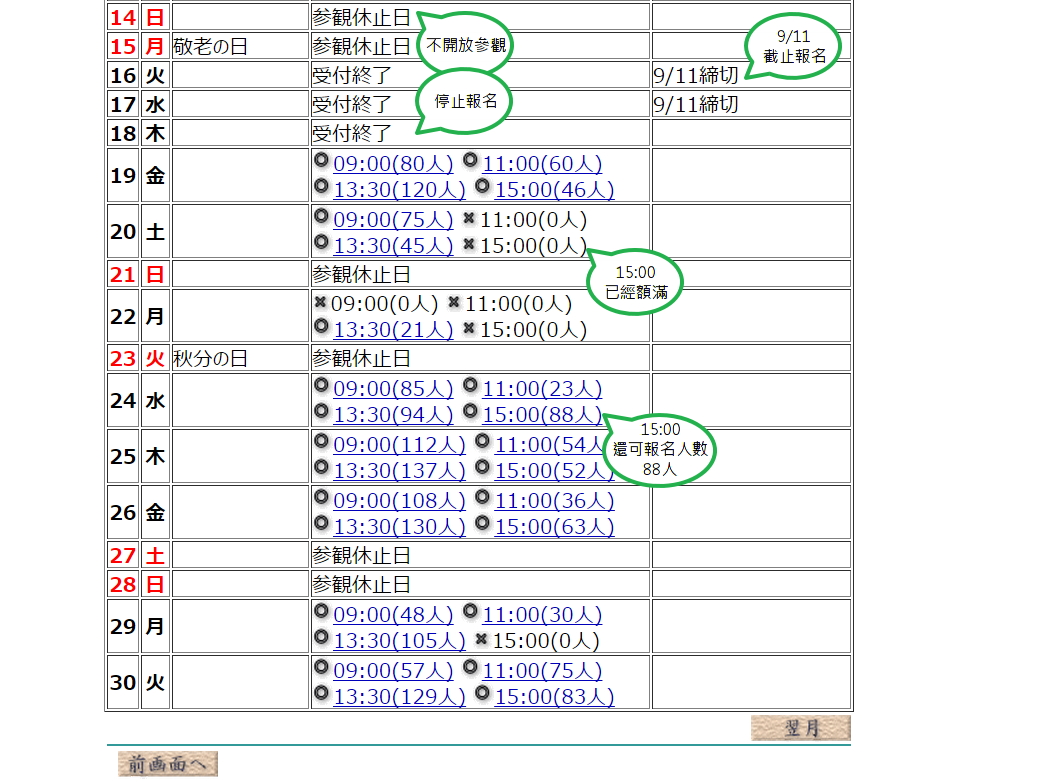Select 09:00(80人) slot on the 19th

[392, 164]
